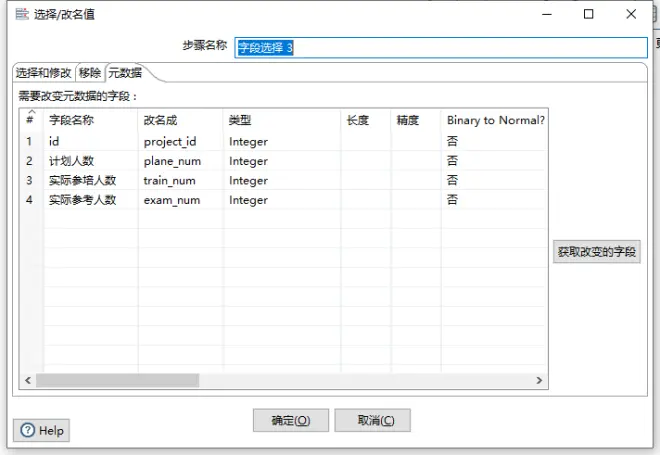Click 获取改变的字段 button

pyautogui.click(x=596, y=252)
